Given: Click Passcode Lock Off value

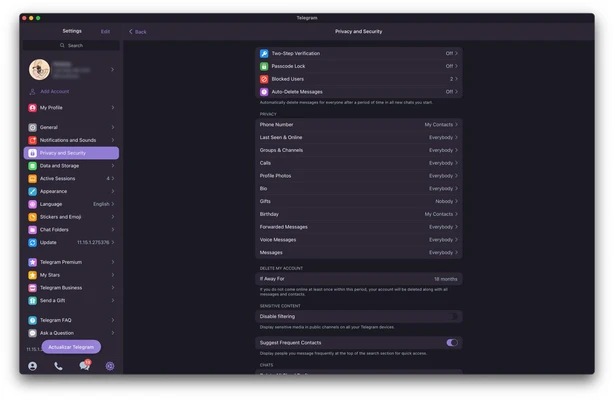Looking at the screenshot, I should pos(449,67).
